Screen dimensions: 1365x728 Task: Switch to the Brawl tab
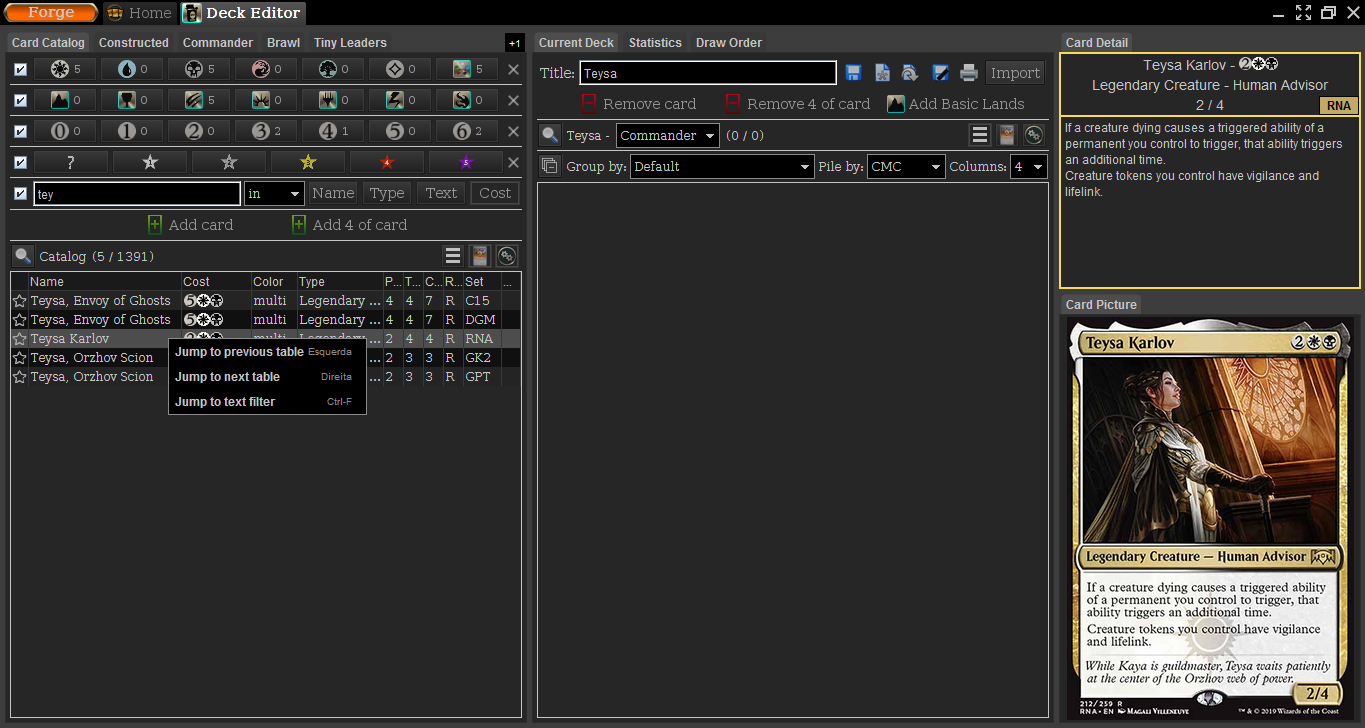(x=283, y=43)
